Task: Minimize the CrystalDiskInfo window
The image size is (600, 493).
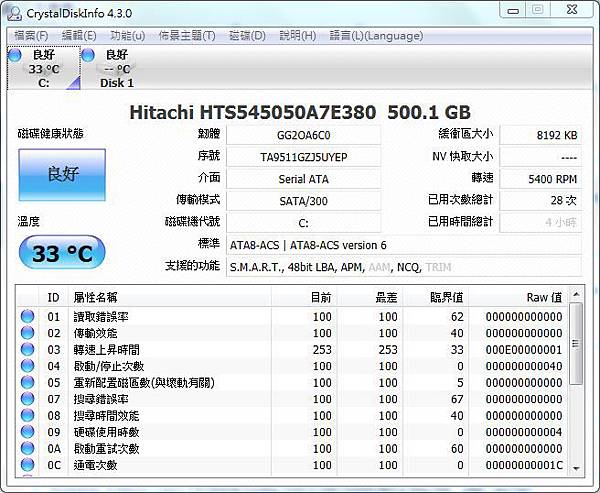Action: point(514,10)
